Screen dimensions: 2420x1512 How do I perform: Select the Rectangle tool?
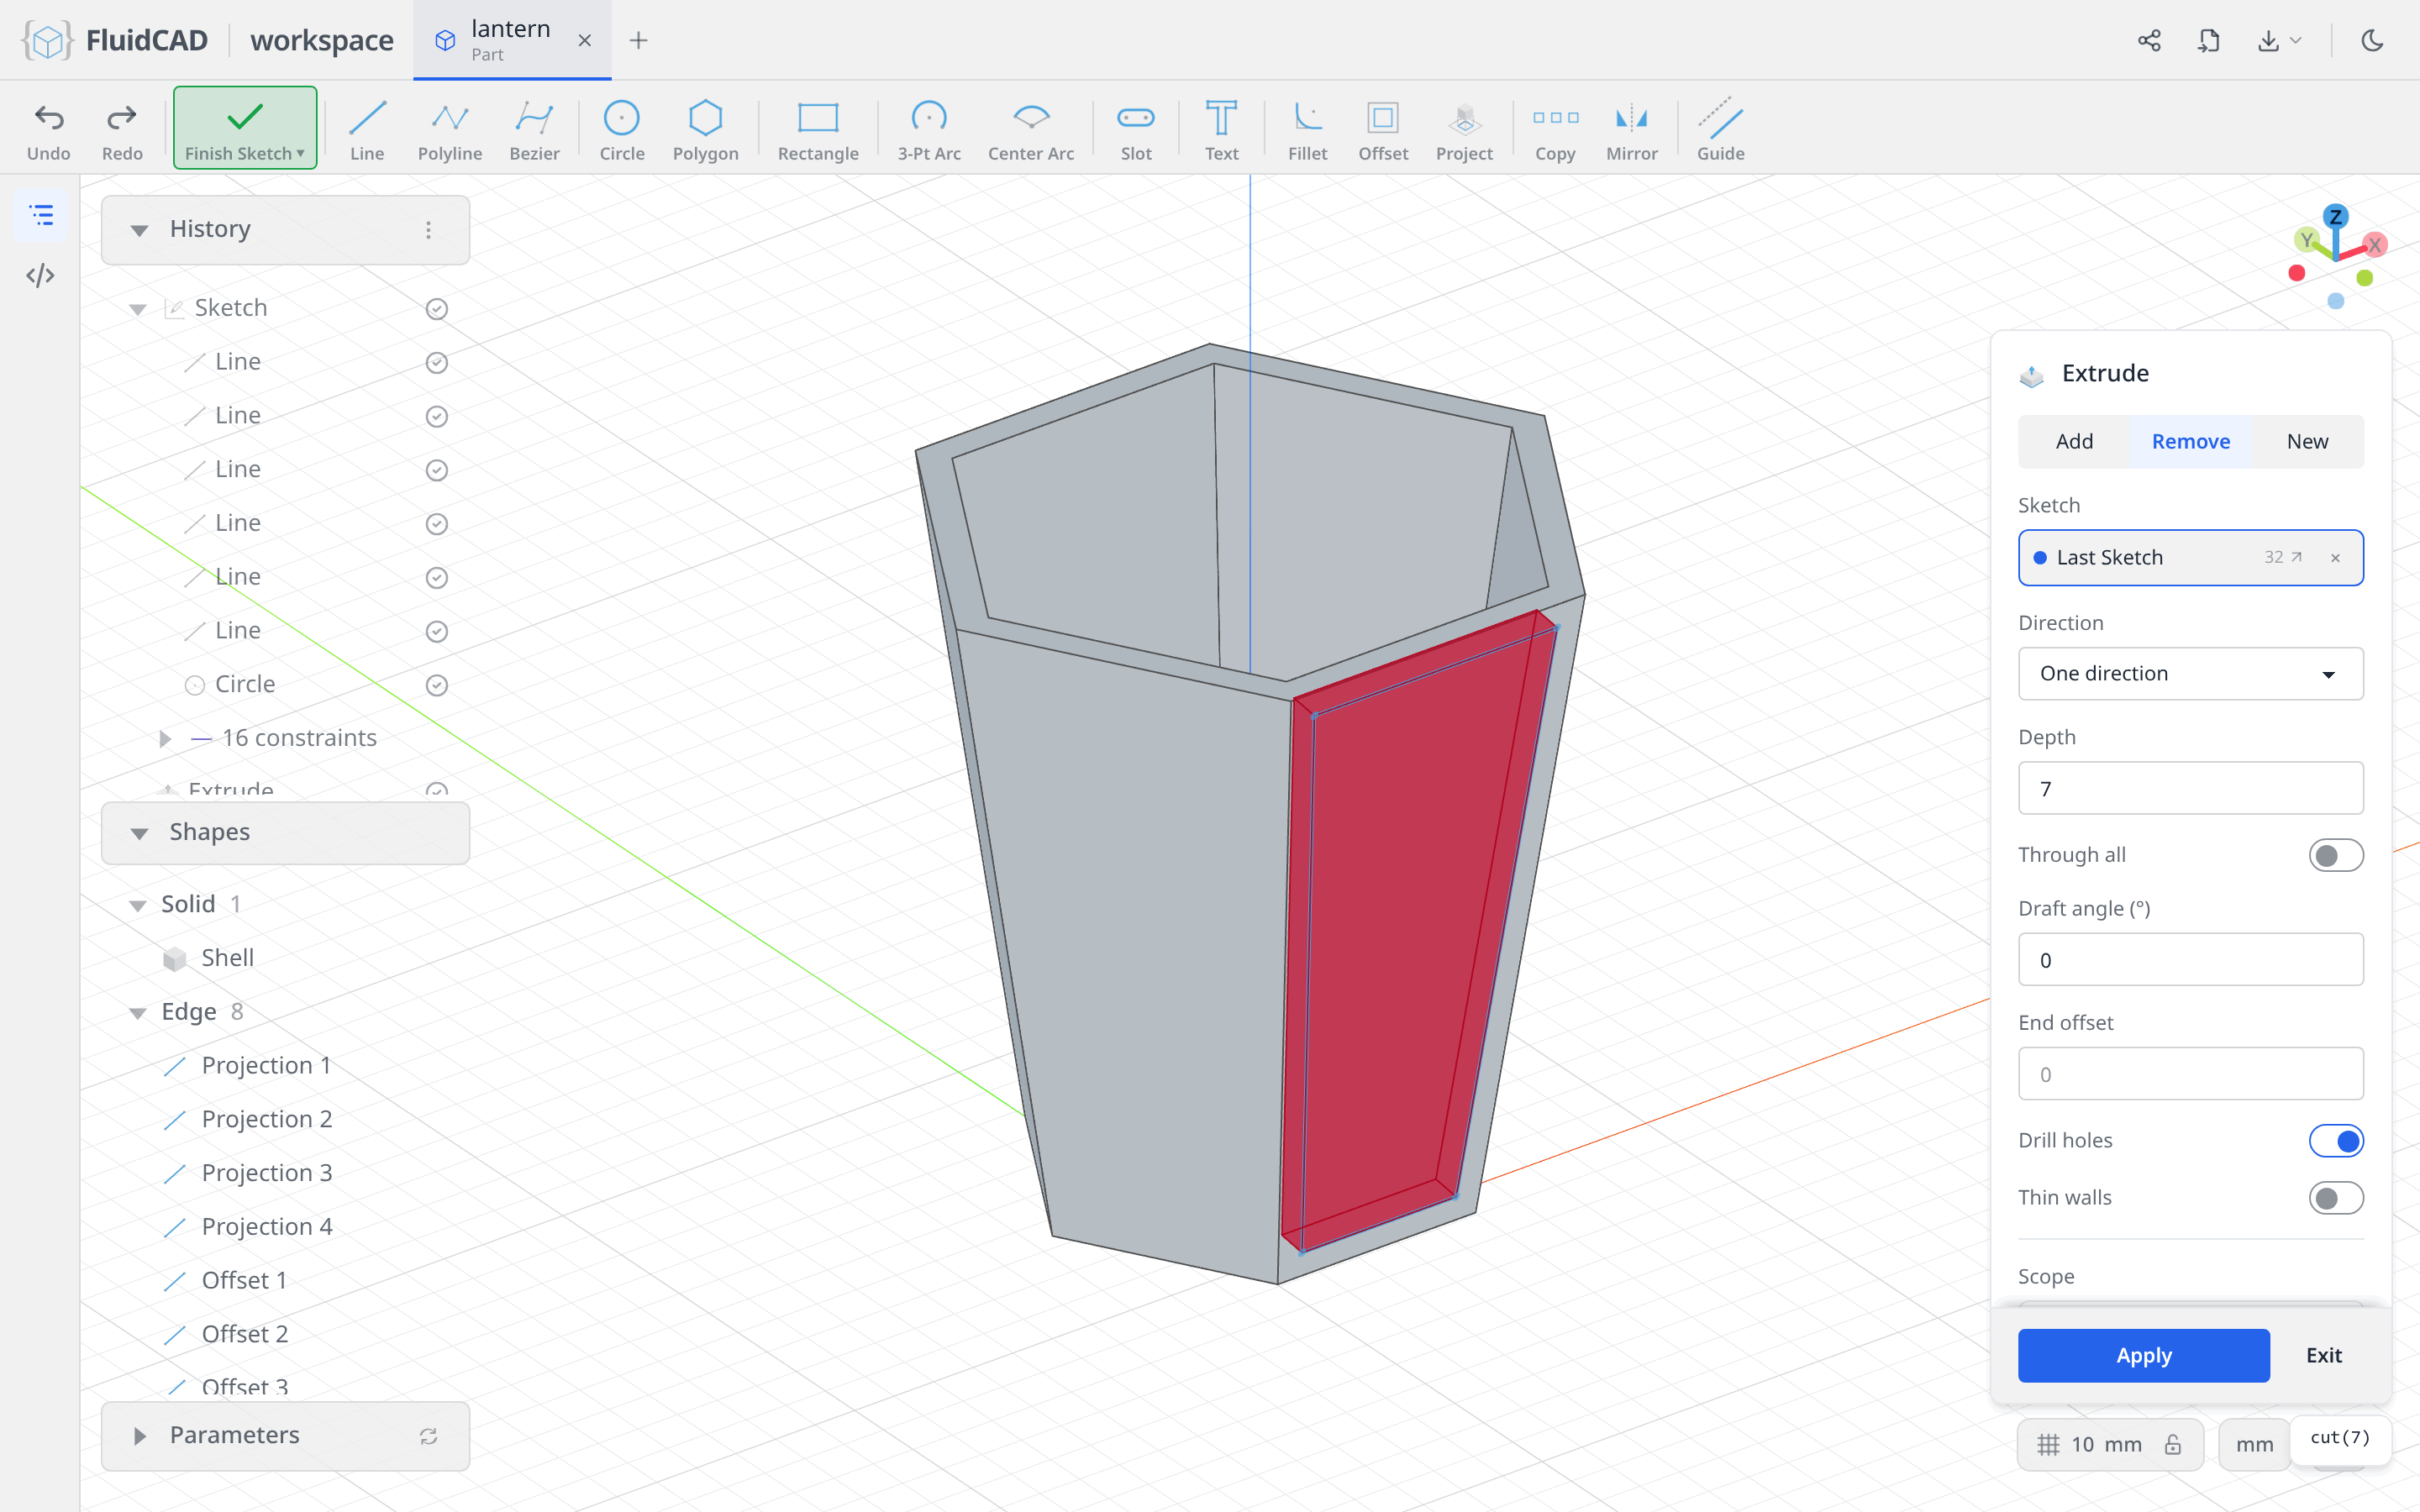(818, 129)
